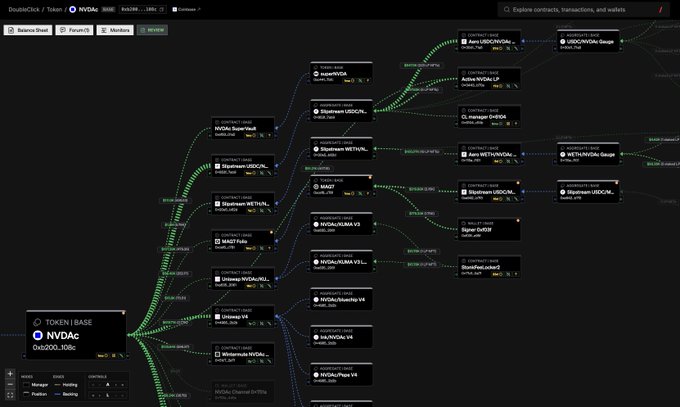
Task: Open the Monitors panel
Action: click(115, 30)
